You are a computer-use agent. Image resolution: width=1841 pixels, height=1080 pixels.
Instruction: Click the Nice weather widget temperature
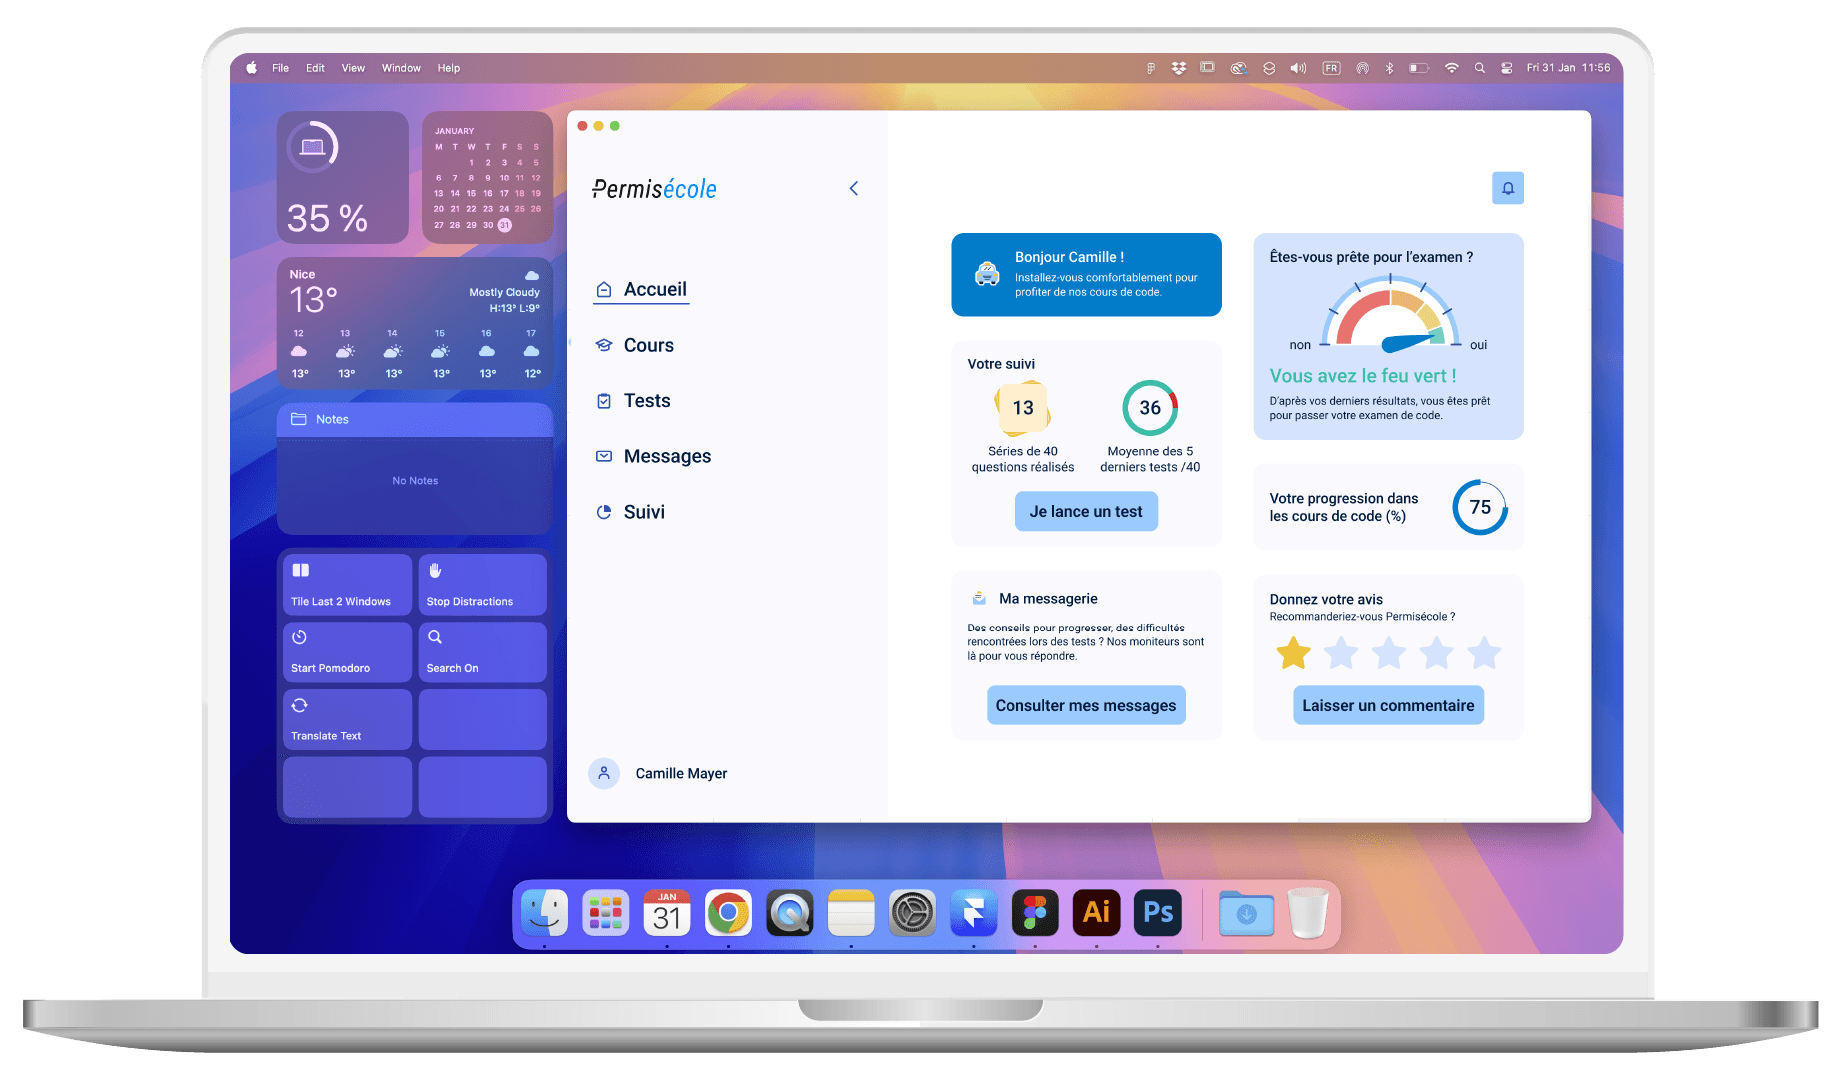pyautogui.click(x=313, y=300)
